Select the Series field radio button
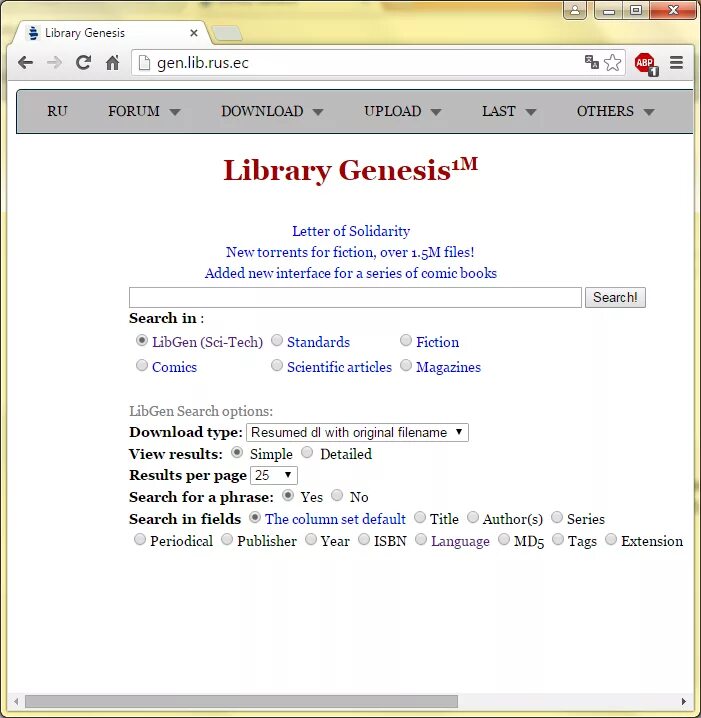 pyautogui.click(x=557, y=517)
